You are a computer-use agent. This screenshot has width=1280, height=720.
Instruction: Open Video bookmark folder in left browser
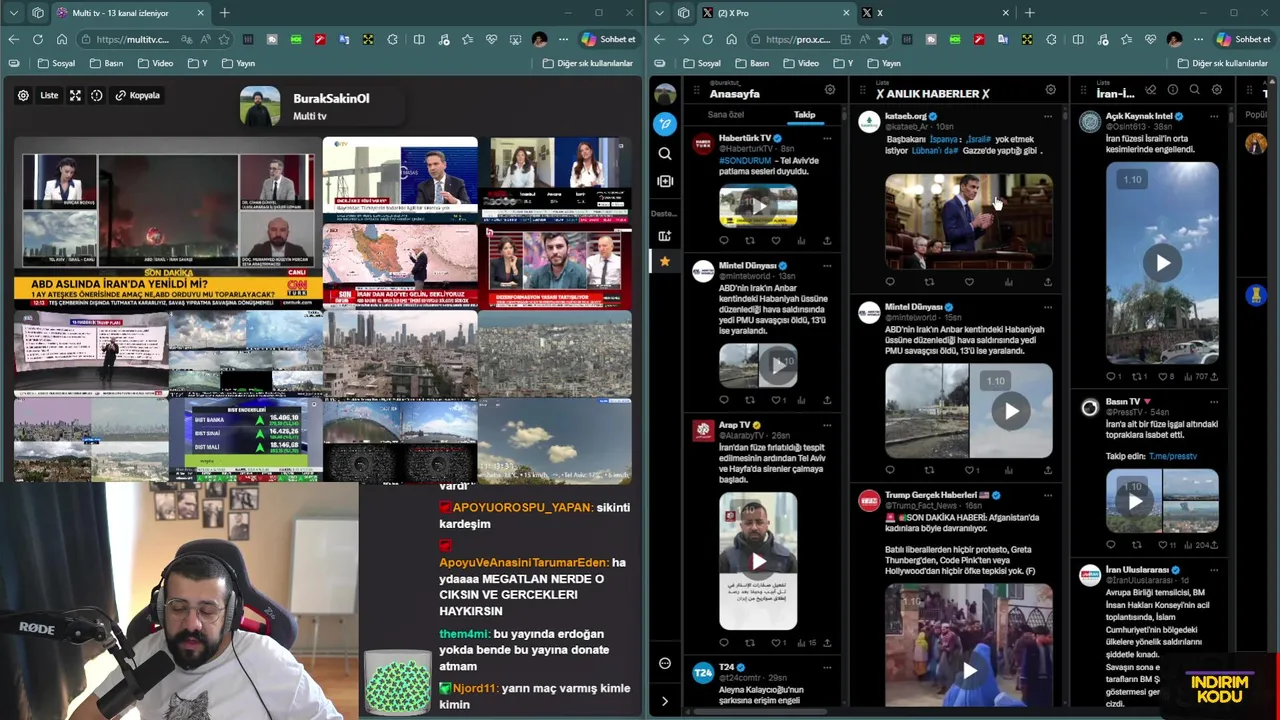point(156,63)
